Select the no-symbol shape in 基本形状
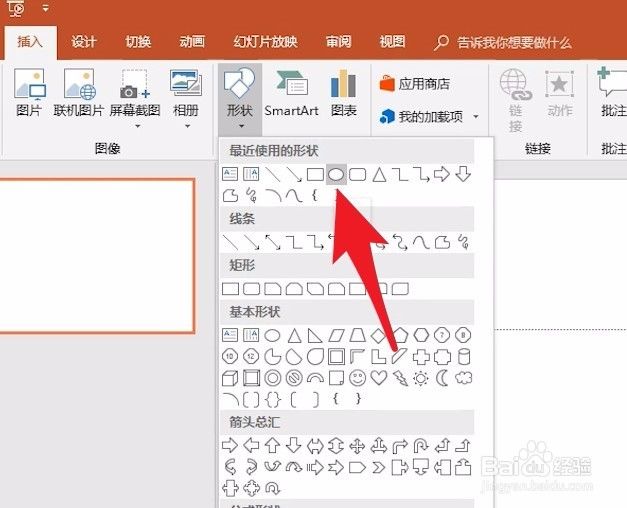 point(294,378)
